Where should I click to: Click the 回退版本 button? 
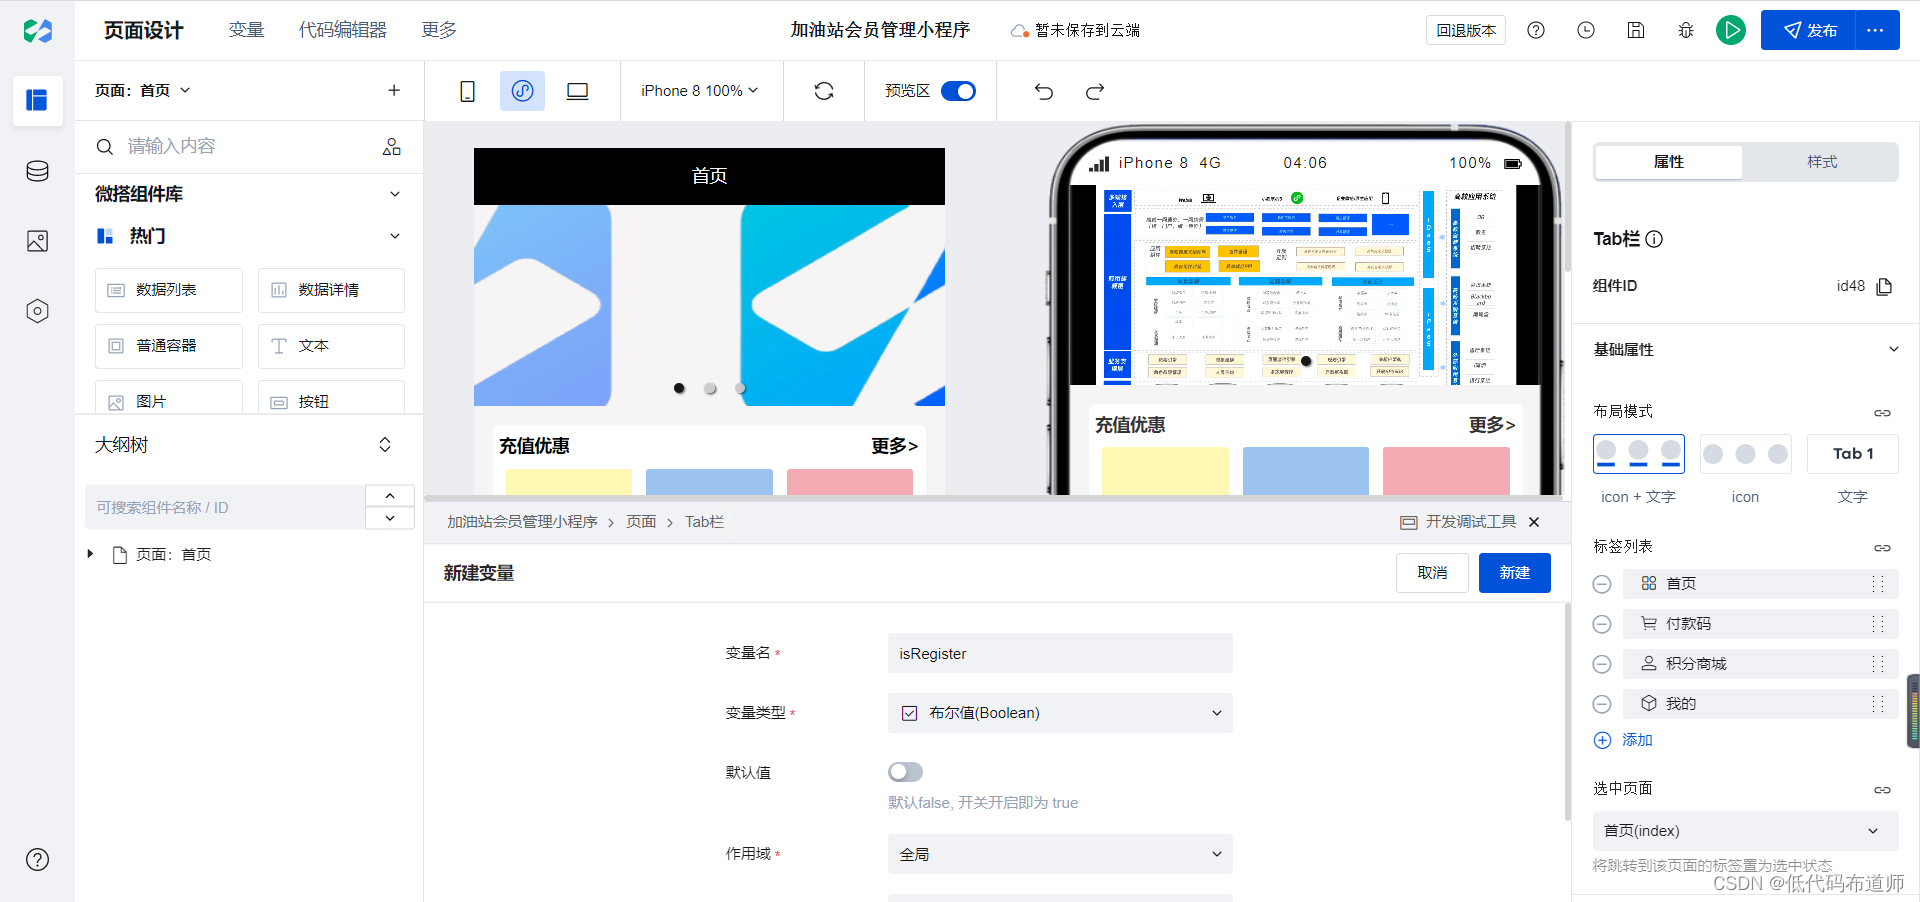1466,30
